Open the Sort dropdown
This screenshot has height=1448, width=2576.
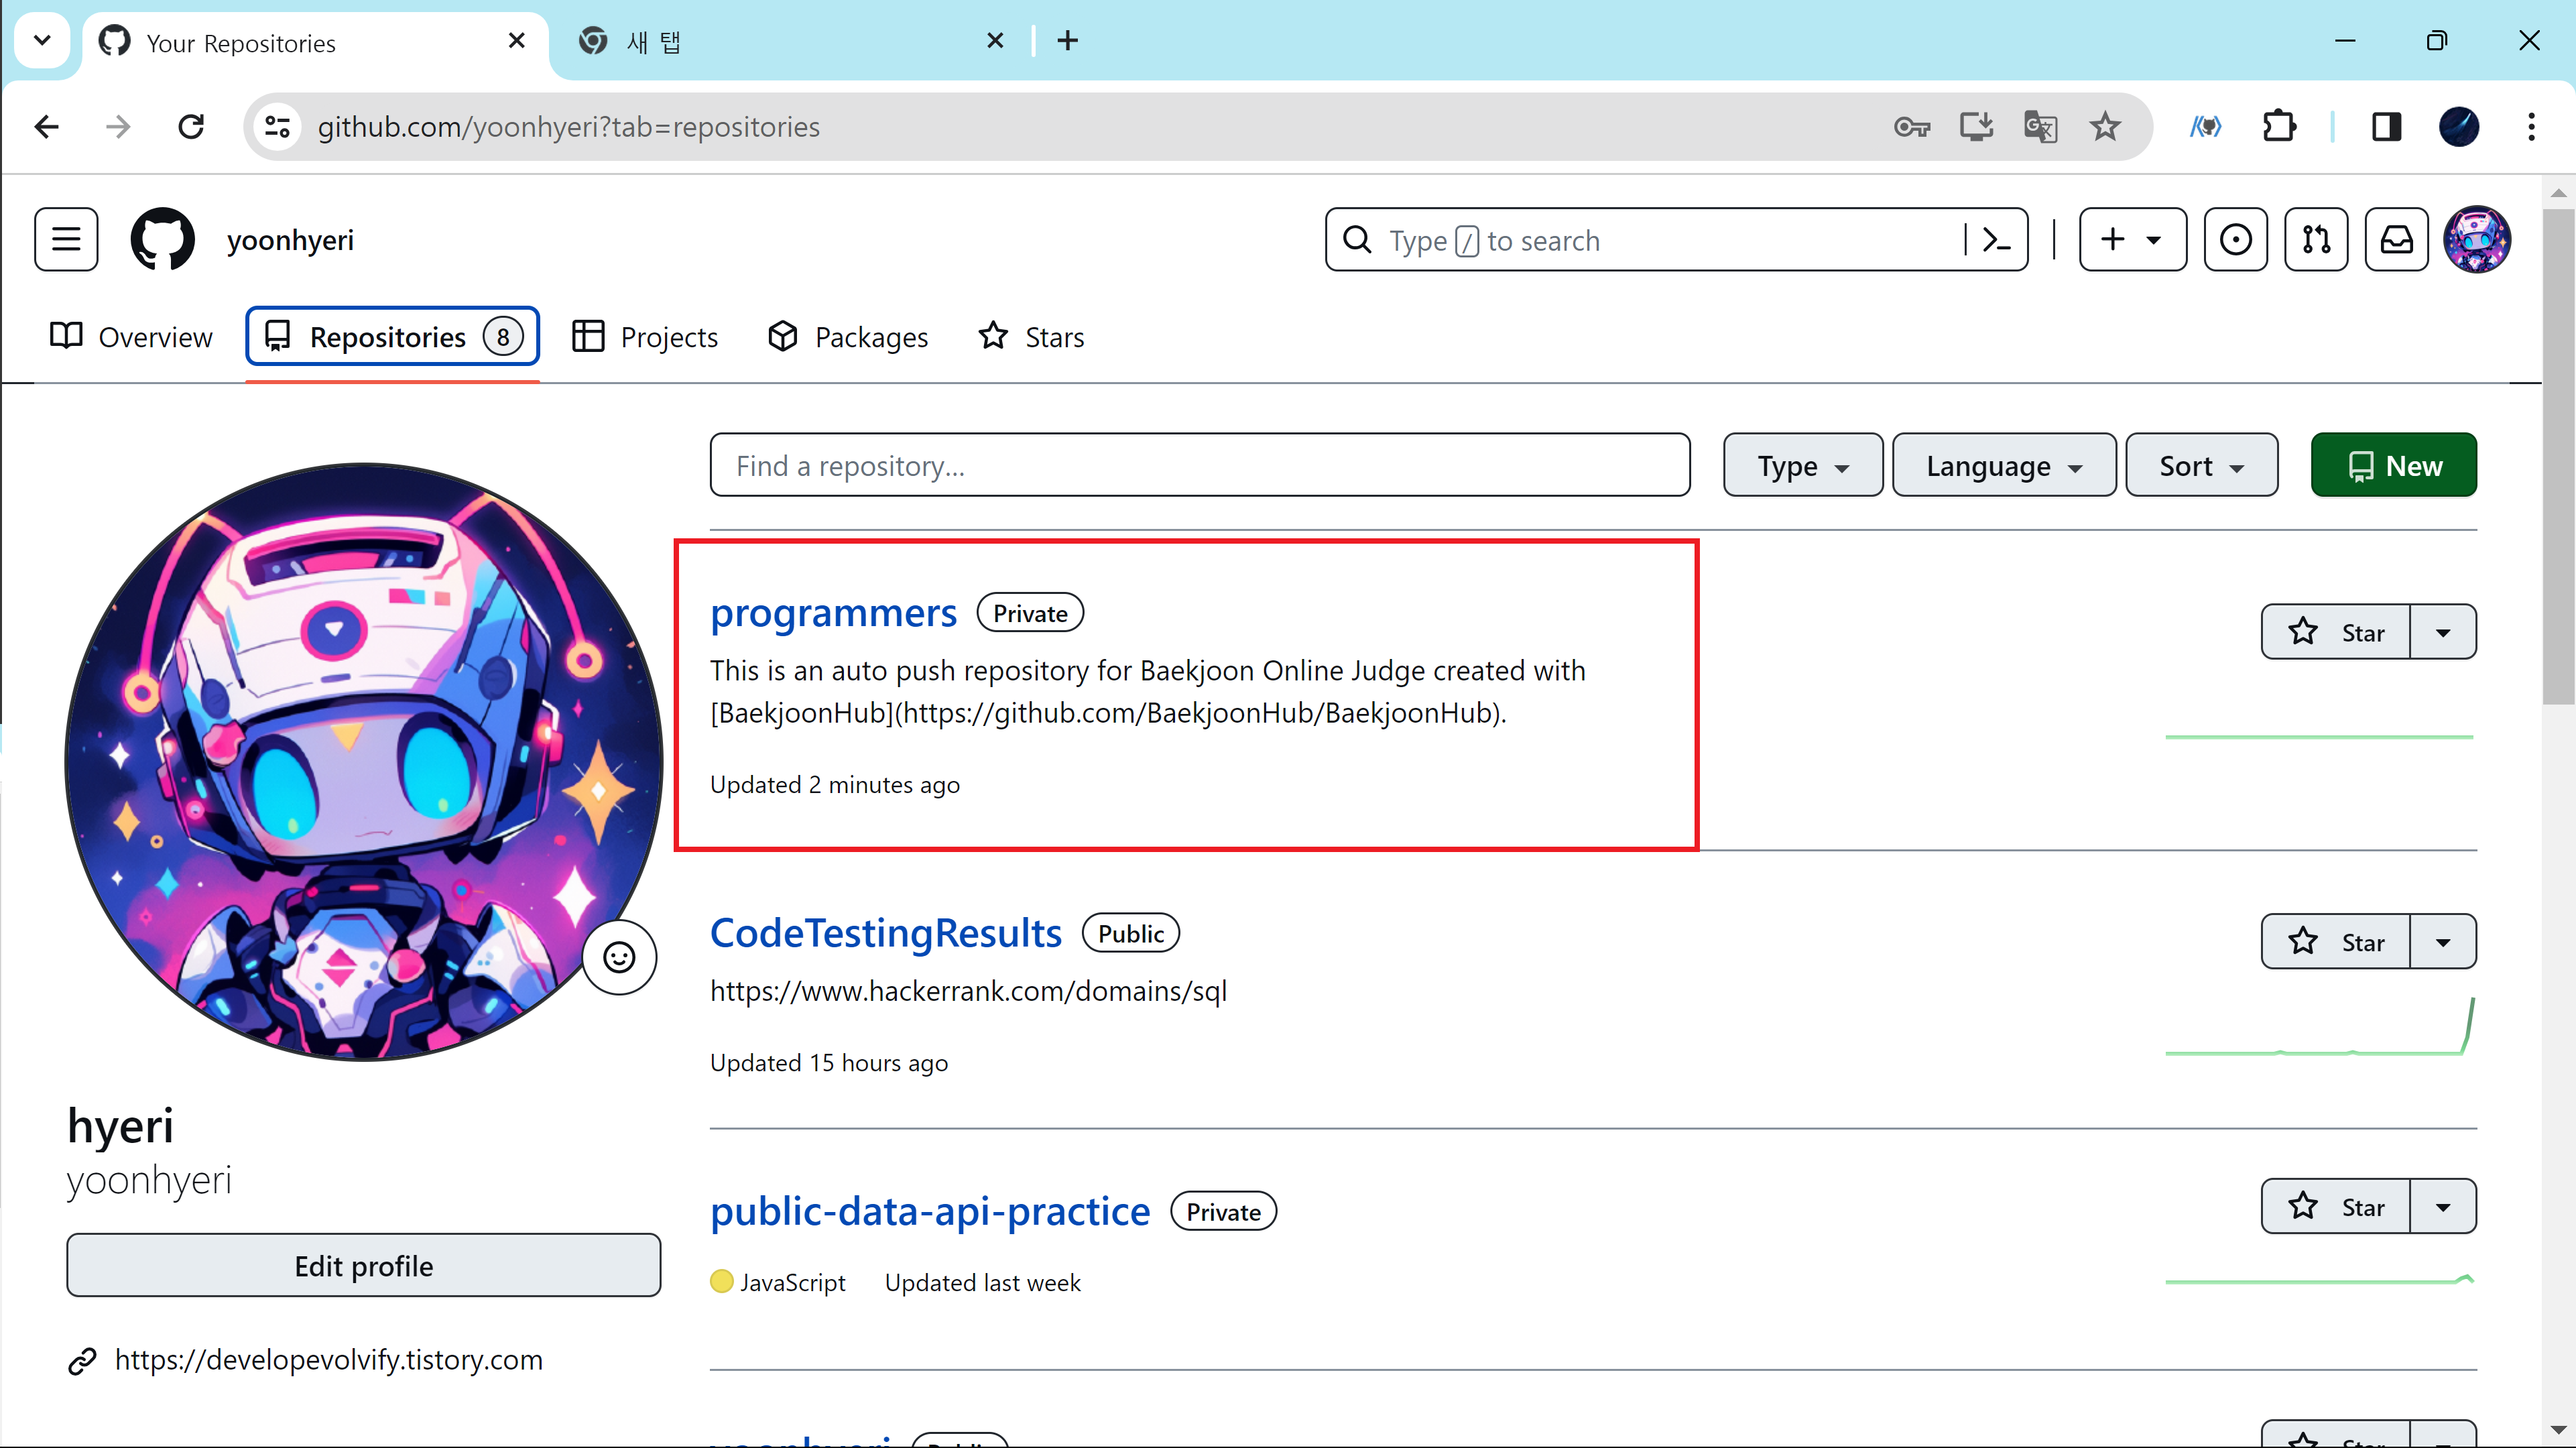2201,466
